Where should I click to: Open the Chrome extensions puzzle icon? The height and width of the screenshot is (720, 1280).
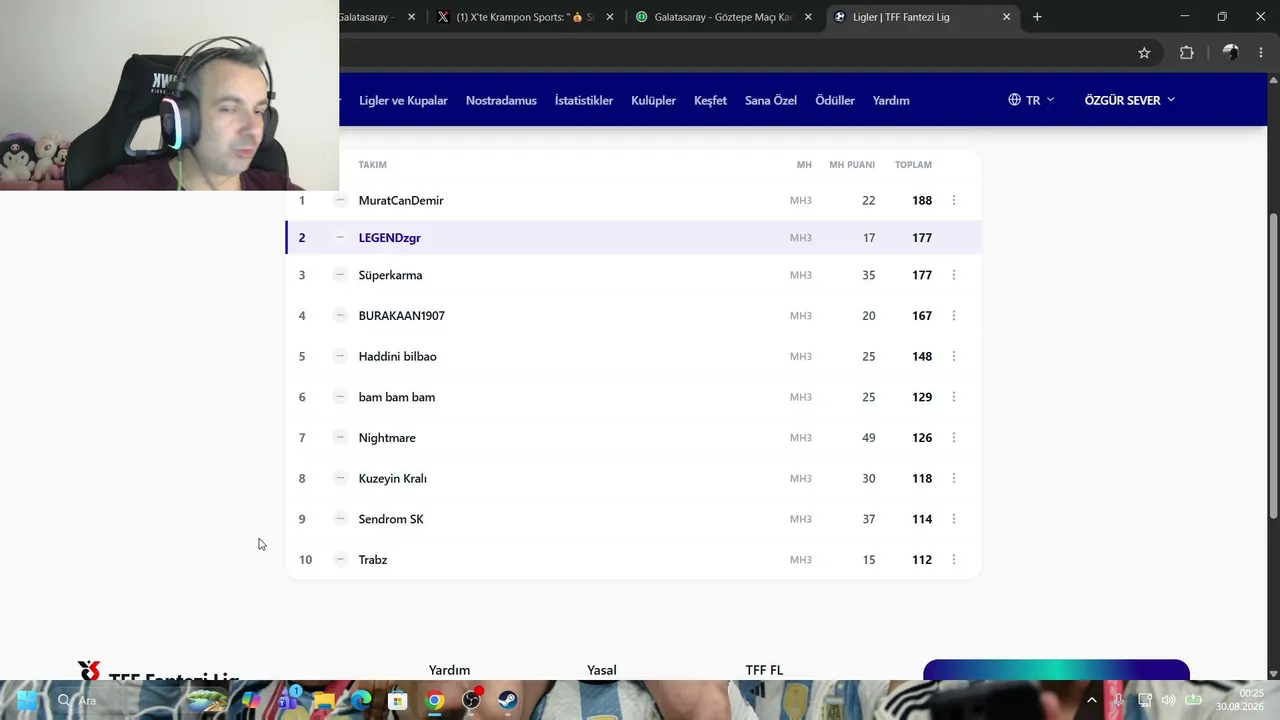(x=1187, y=53)
